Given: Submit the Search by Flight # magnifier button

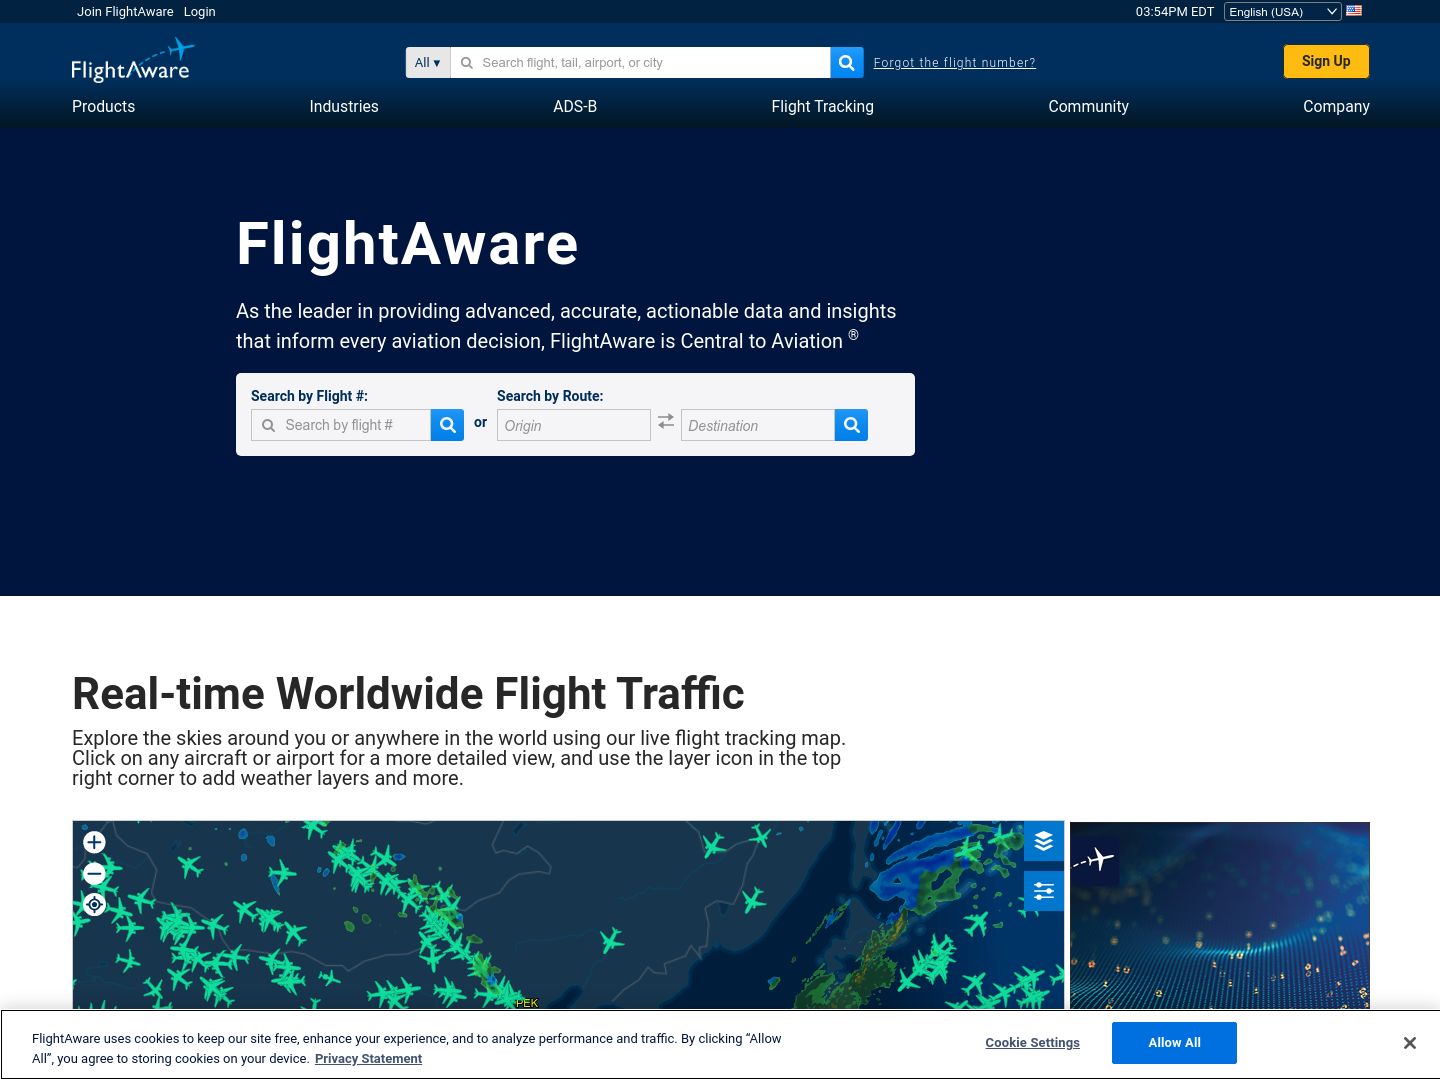Looking at the screenshot, I should click(447, 425).
